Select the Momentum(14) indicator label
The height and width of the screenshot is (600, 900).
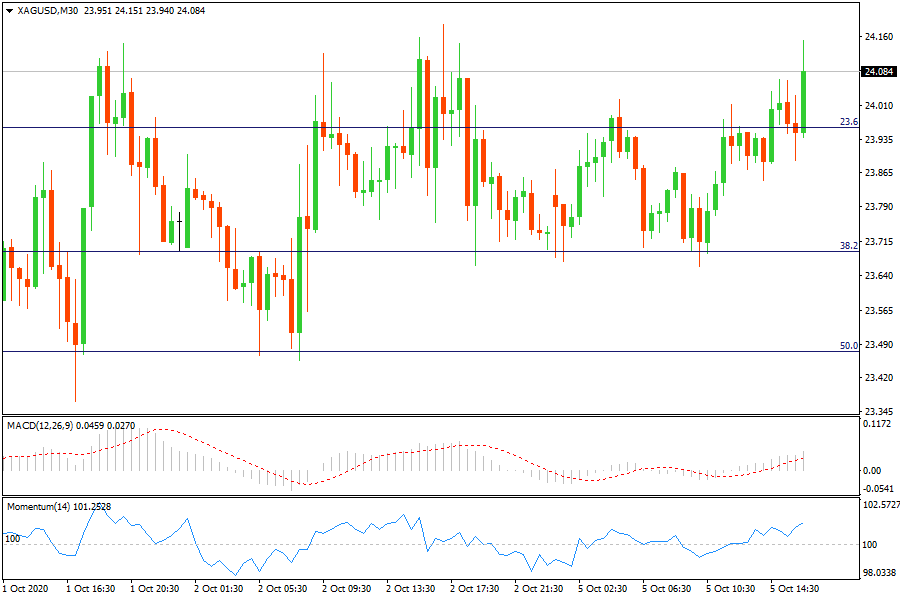37,507
